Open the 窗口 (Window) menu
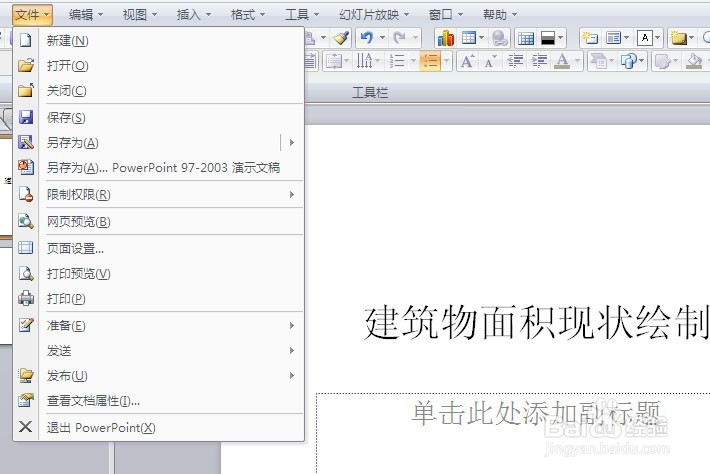Image resolution: width=710 pixels, height=474 pixels. point(446,15)
